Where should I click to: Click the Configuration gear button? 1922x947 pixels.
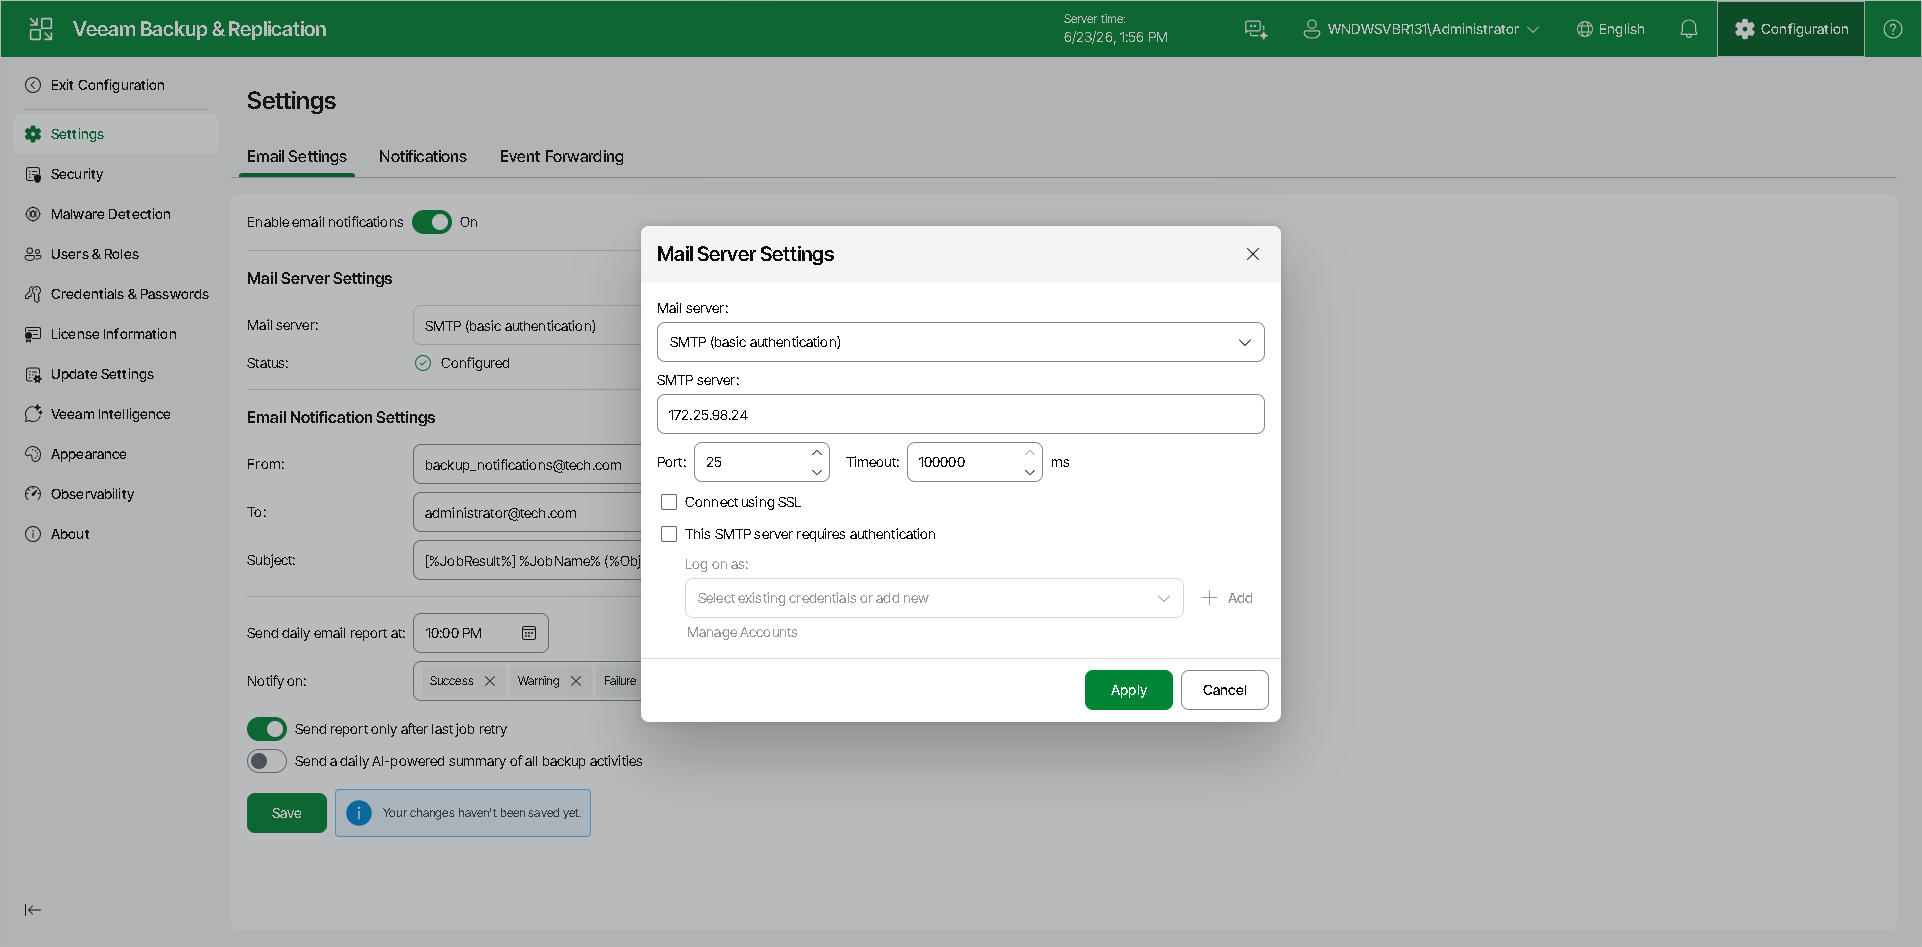coord(1791,29)
